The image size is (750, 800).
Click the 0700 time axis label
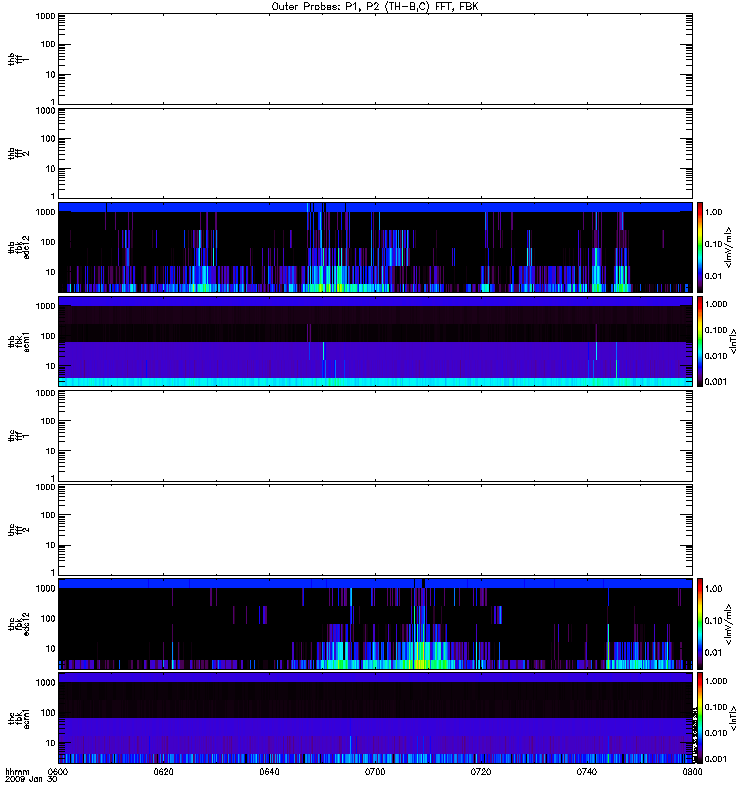point(375,771)
